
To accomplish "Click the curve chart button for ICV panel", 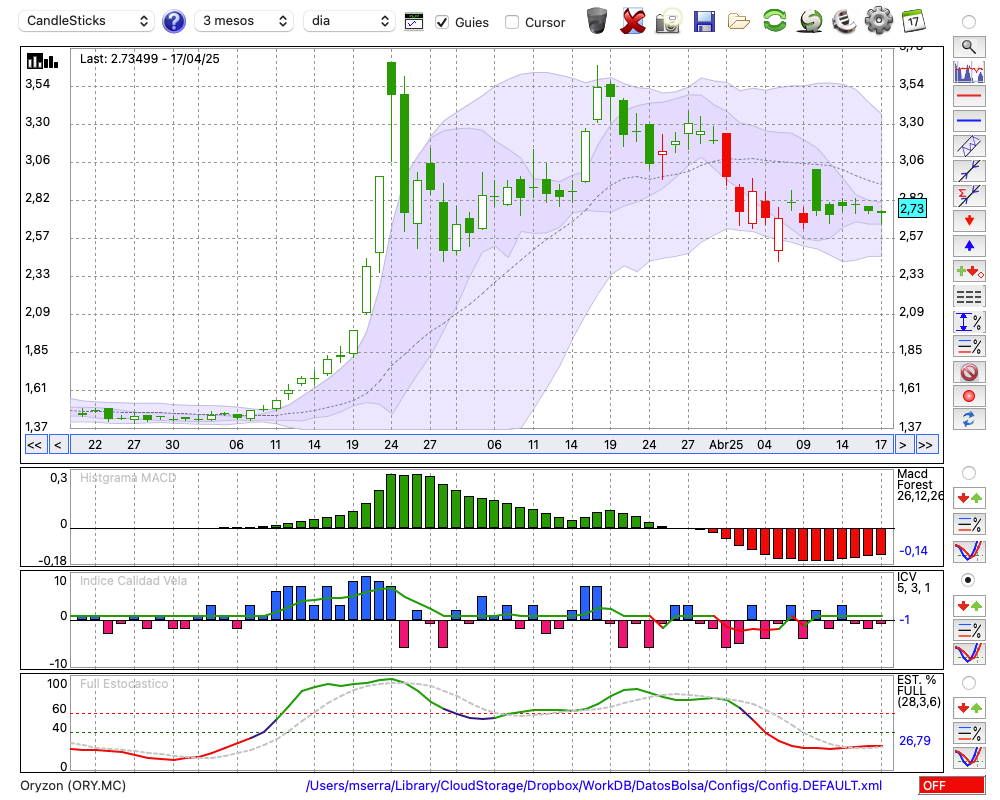I will tap(969, 654).
